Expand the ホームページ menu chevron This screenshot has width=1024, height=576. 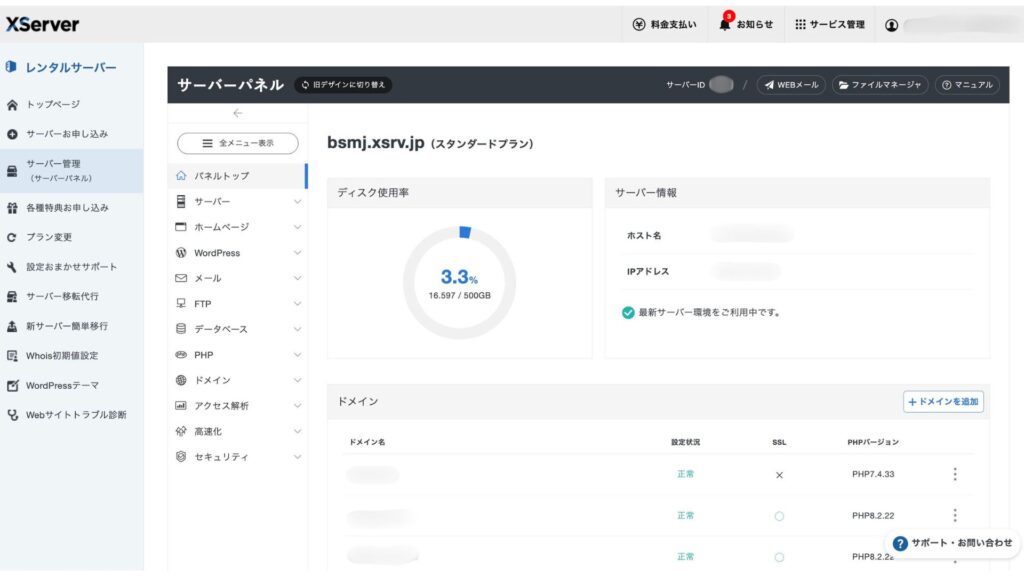297,227
